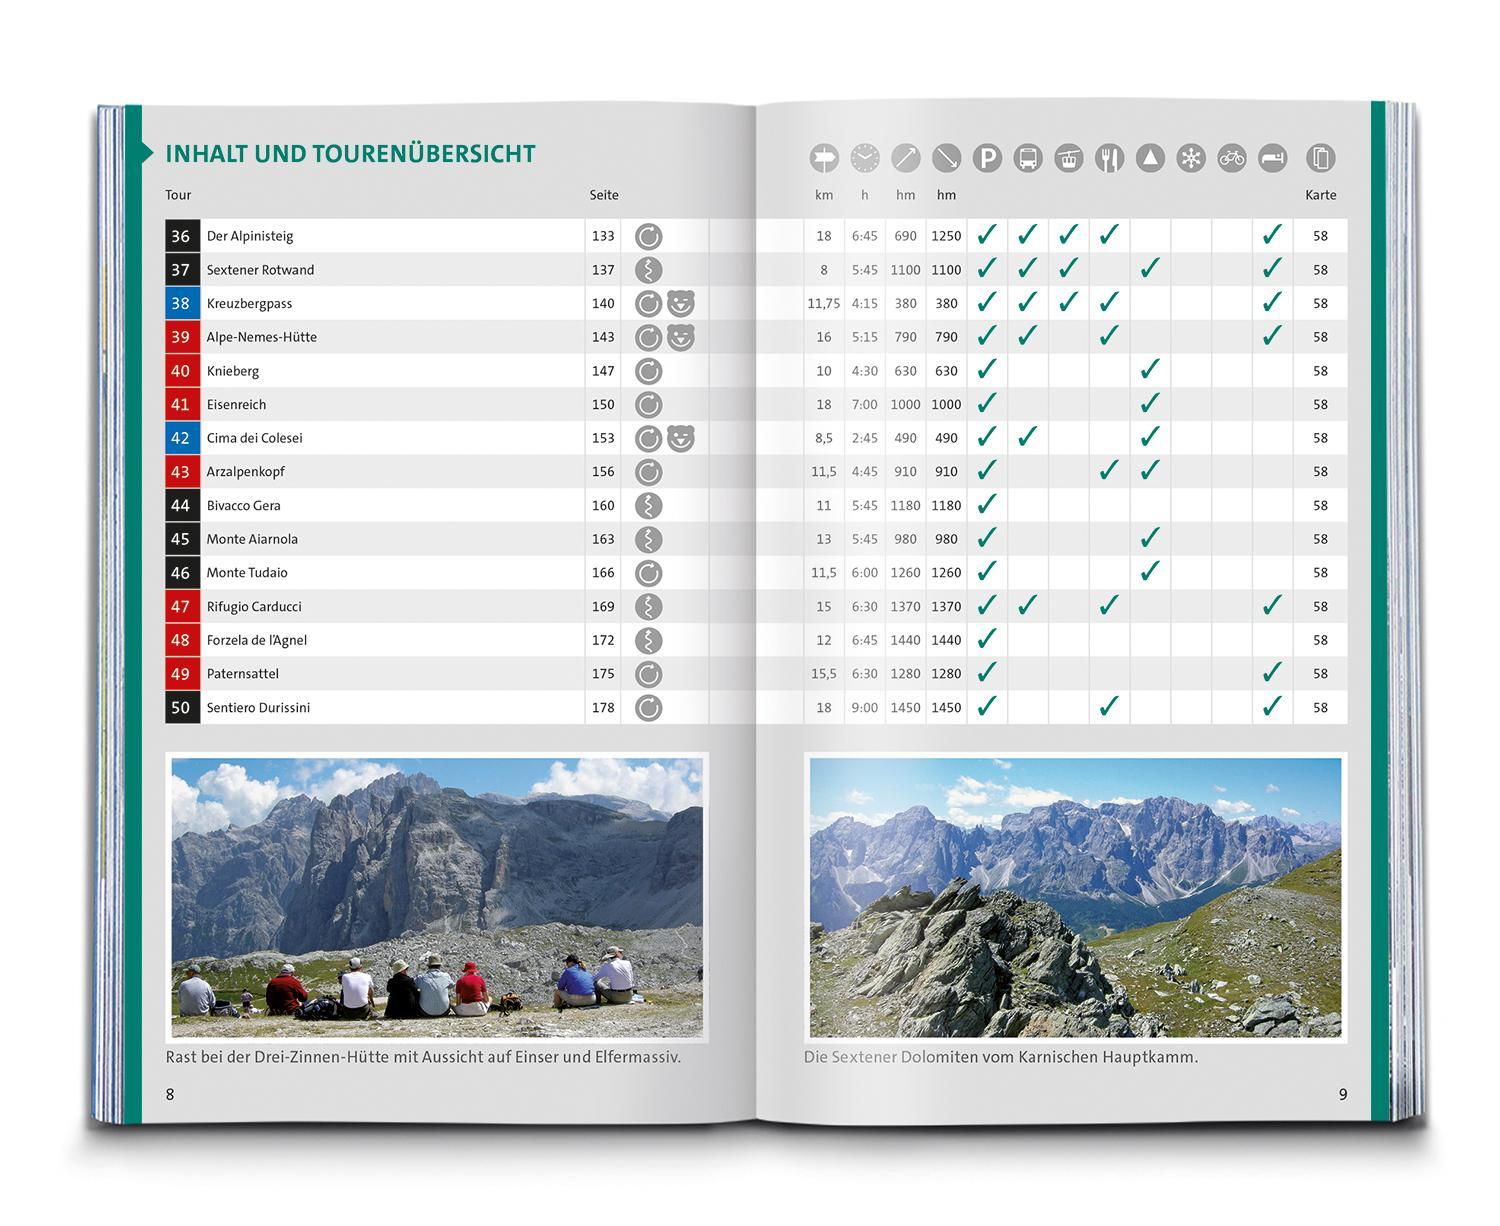Click the cable car checkmark in Kreuzbergpass row

pos(1069,302)
